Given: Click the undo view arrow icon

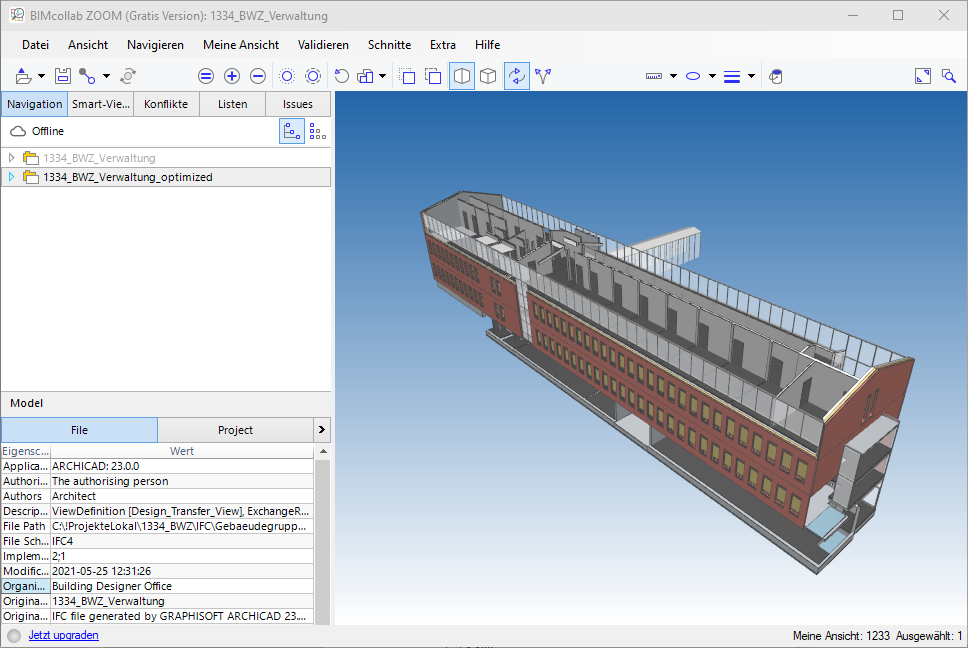Looking at the screenshot, I should point(341,77).
